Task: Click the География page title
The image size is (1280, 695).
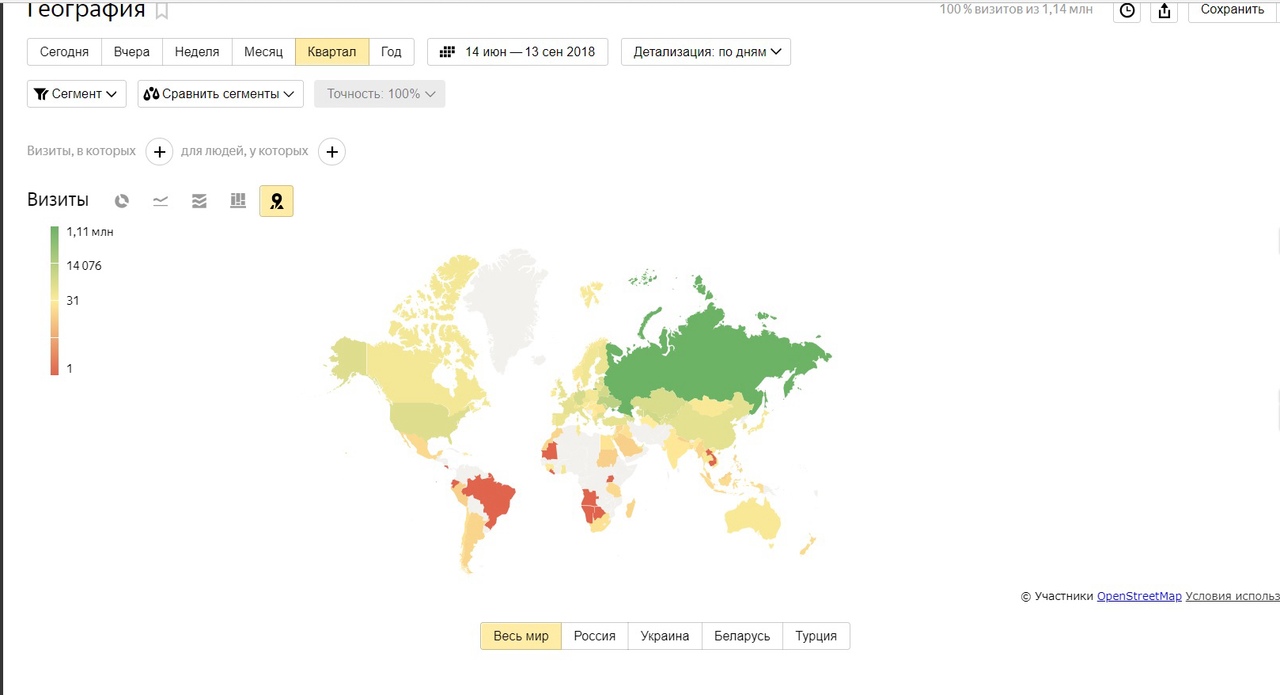Action: click(84, 10)
